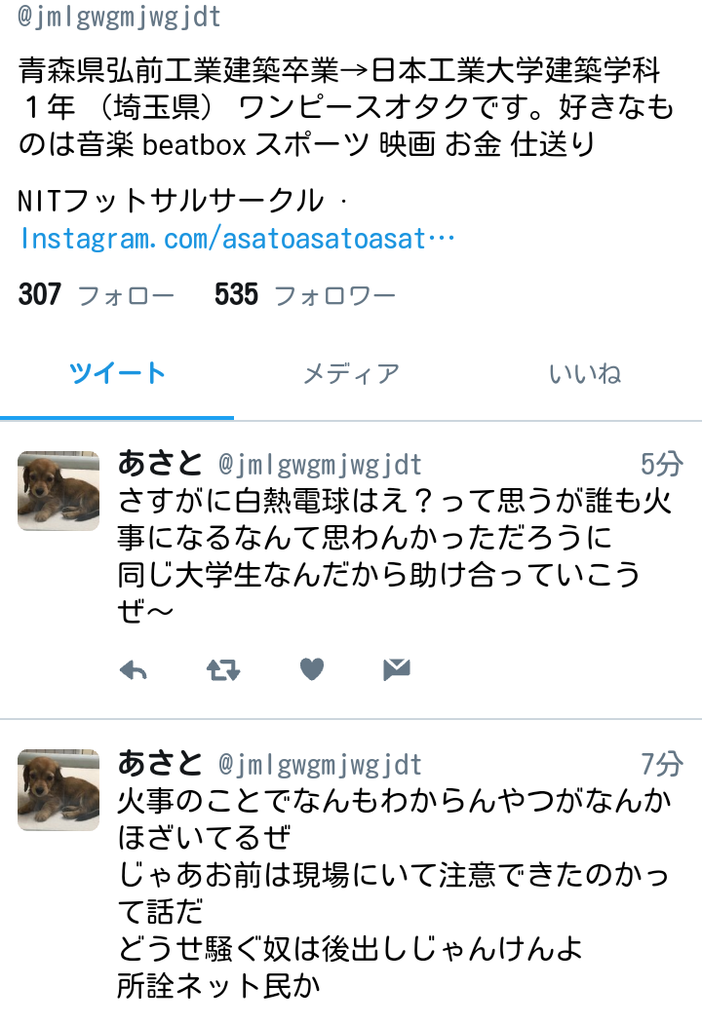Viewport: 702px width, 1024px height.
Task: Tap the 7分 timestamp of second tweet
Action: click(661, 763)
